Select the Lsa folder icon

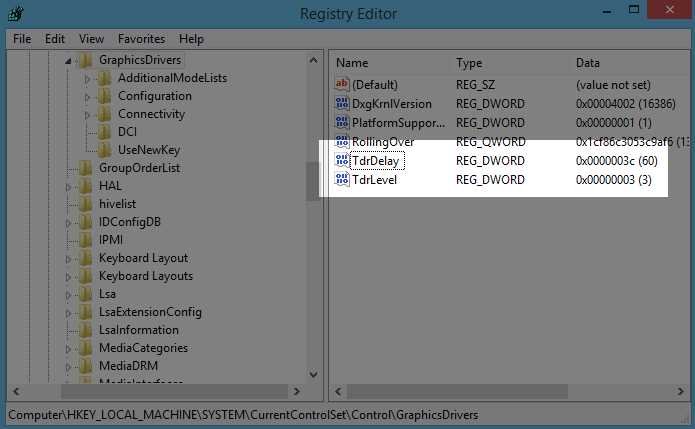point(86,294)
